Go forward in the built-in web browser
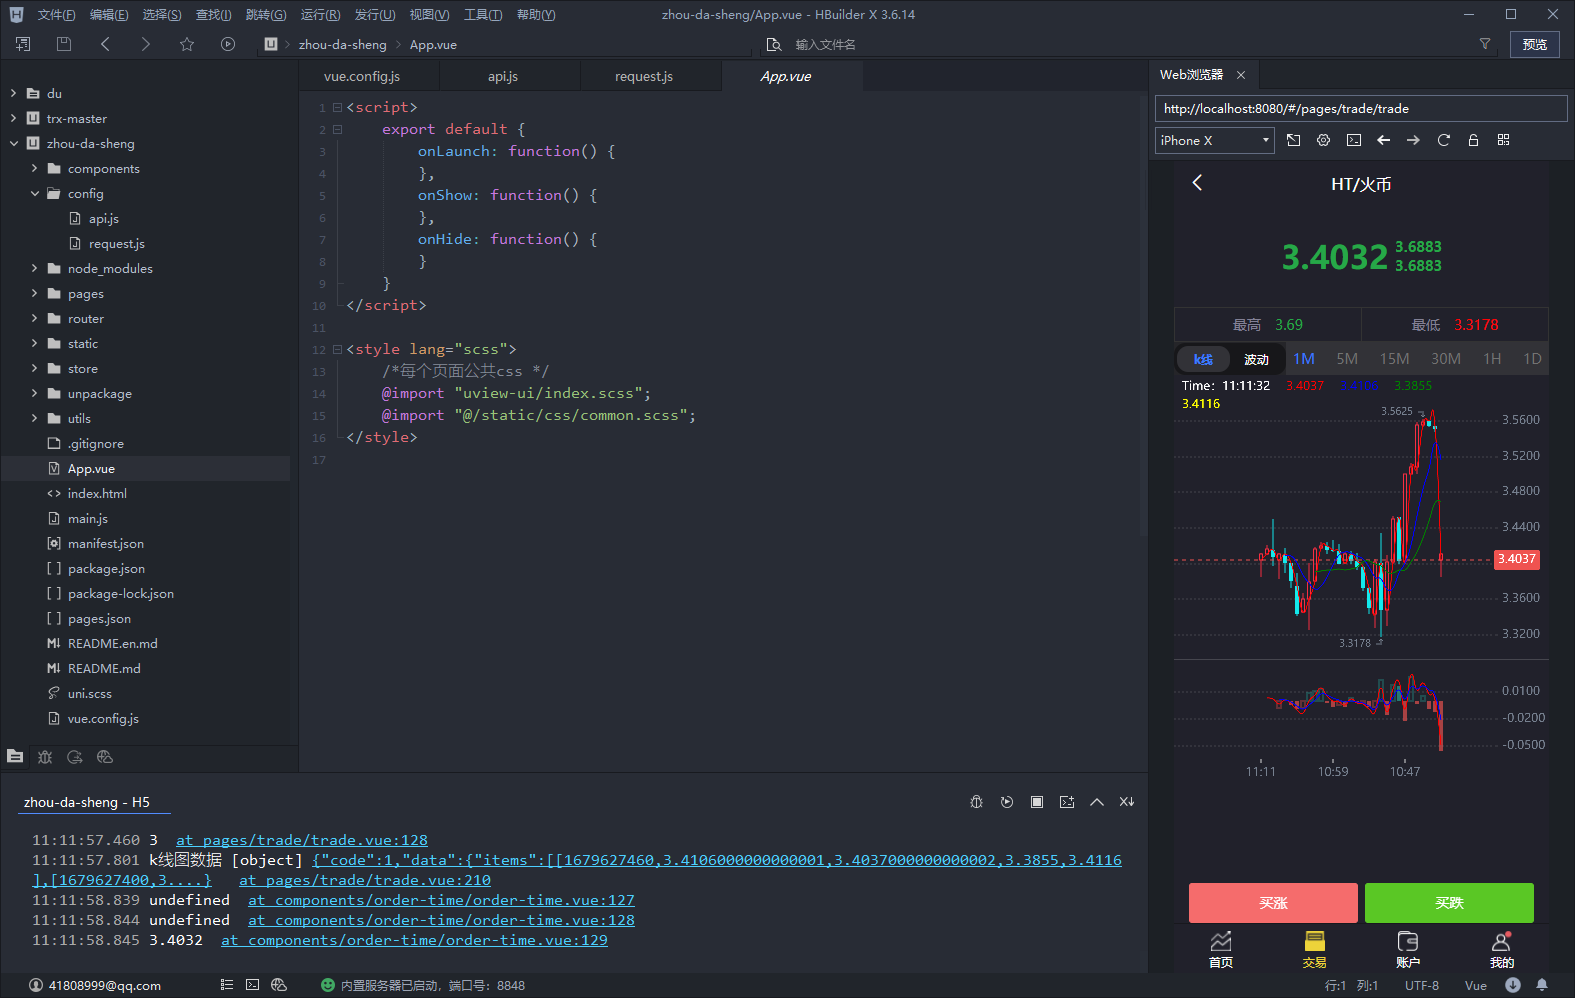1575x998 pixels. (1413, 140)
